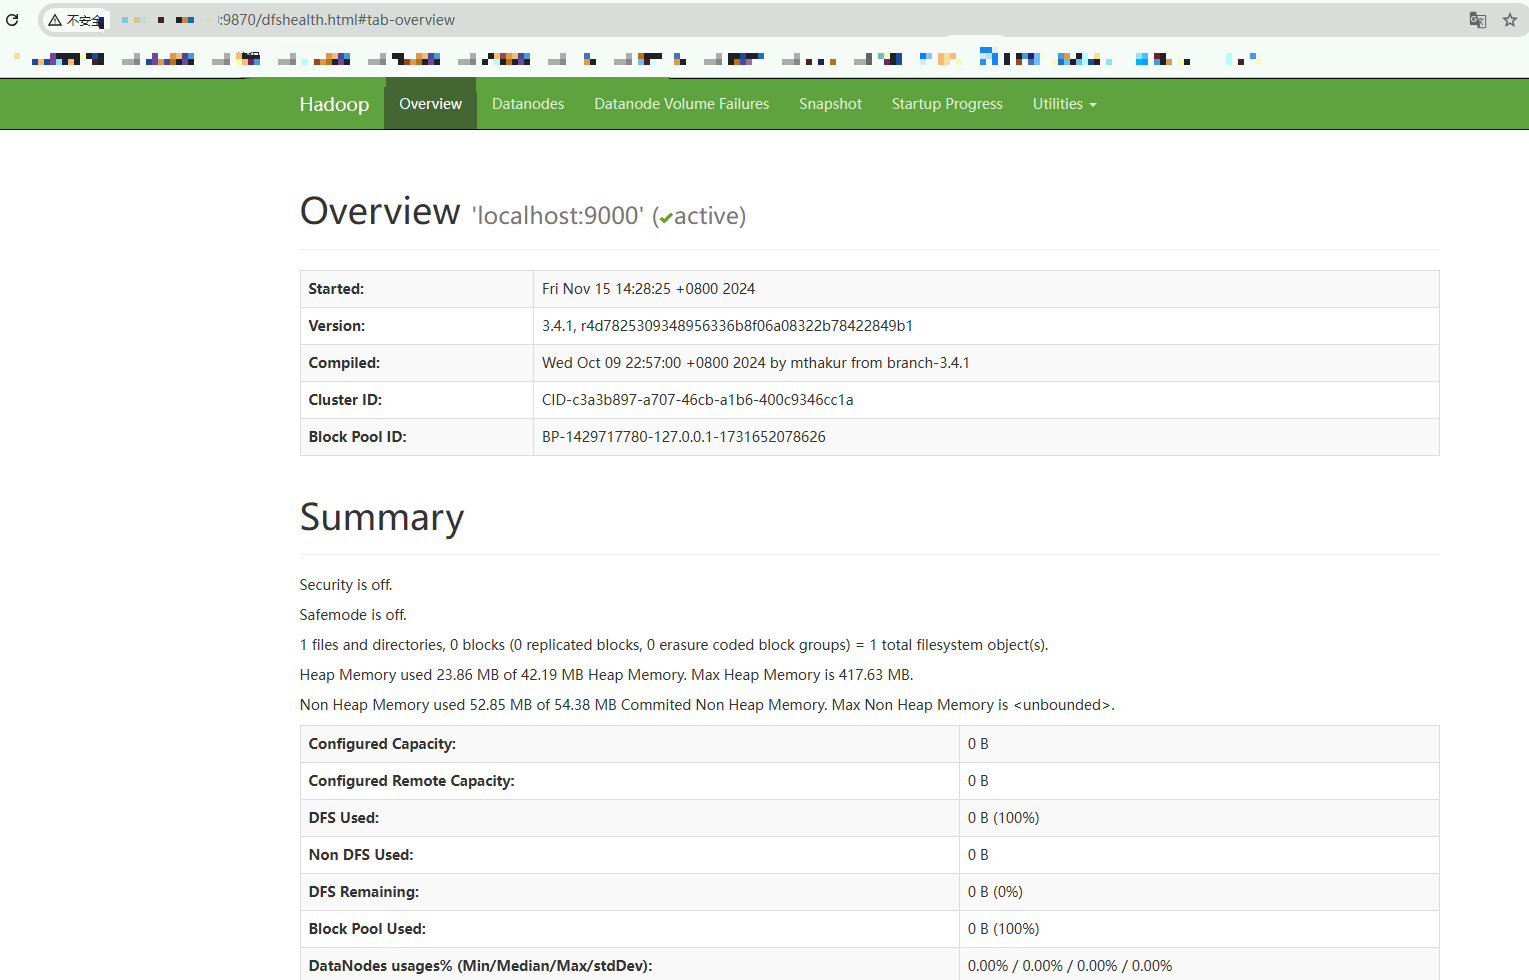Click the DataNodes usages 0.00% values

1070,966
